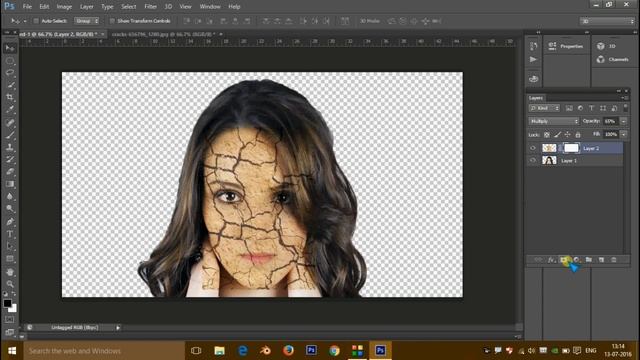Open the Layers panel flyout menu
The height and width of the screenshot is (360, 640).
[624, 98]
